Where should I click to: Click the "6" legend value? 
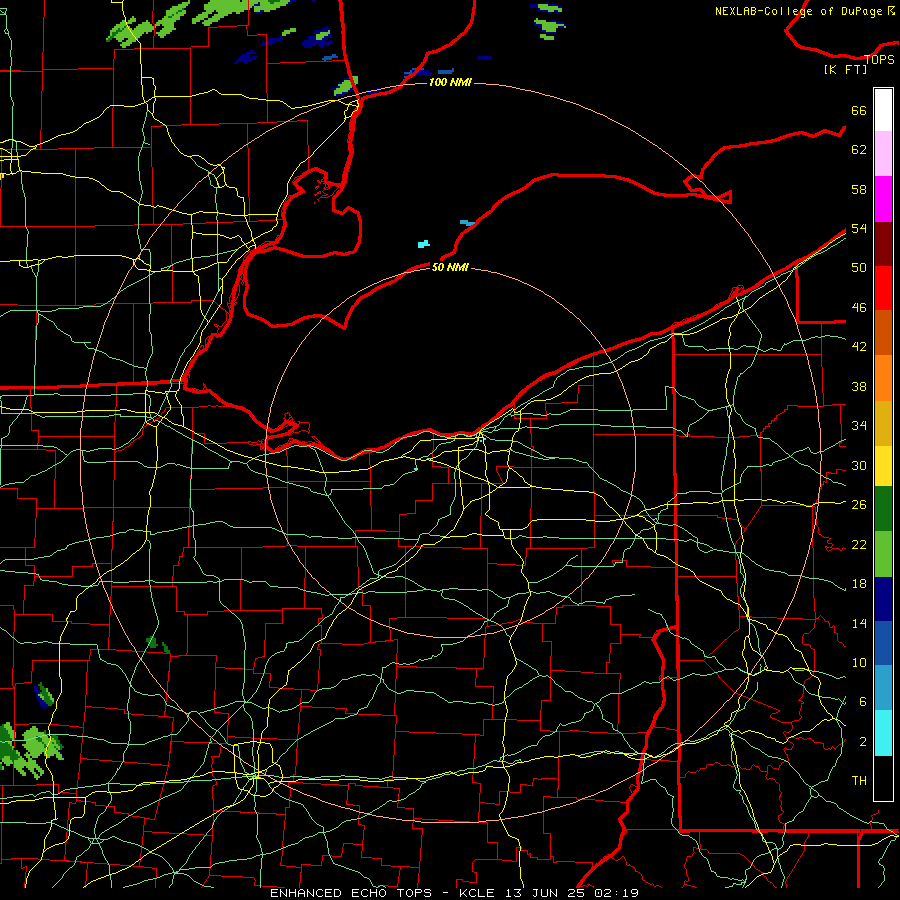click(862, 701)
